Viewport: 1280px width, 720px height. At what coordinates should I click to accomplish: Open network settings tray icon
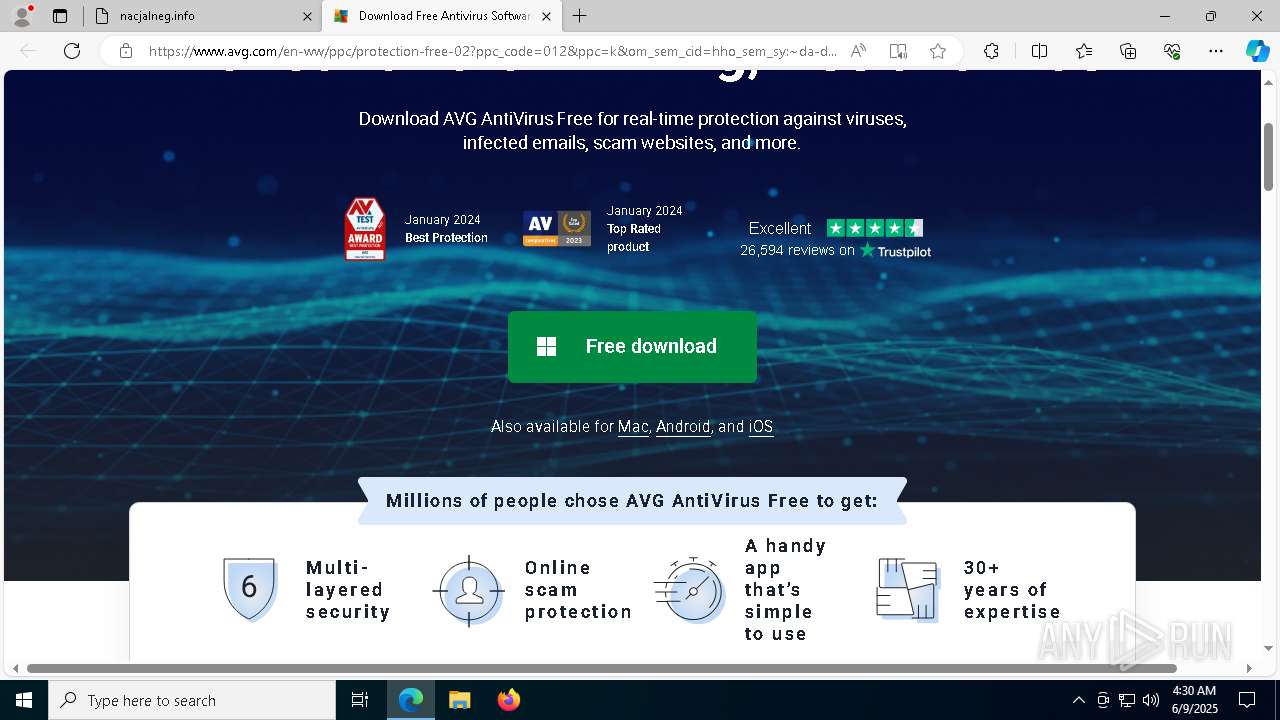(x=1127, y=700)
